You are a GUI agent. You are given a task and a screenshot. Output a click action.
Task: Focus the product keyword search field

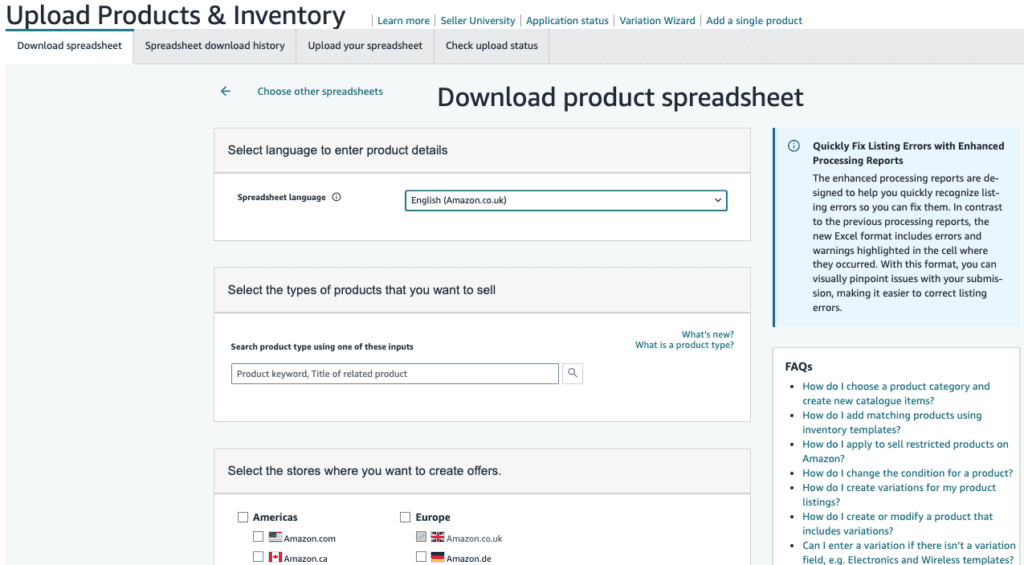[394, 374]
